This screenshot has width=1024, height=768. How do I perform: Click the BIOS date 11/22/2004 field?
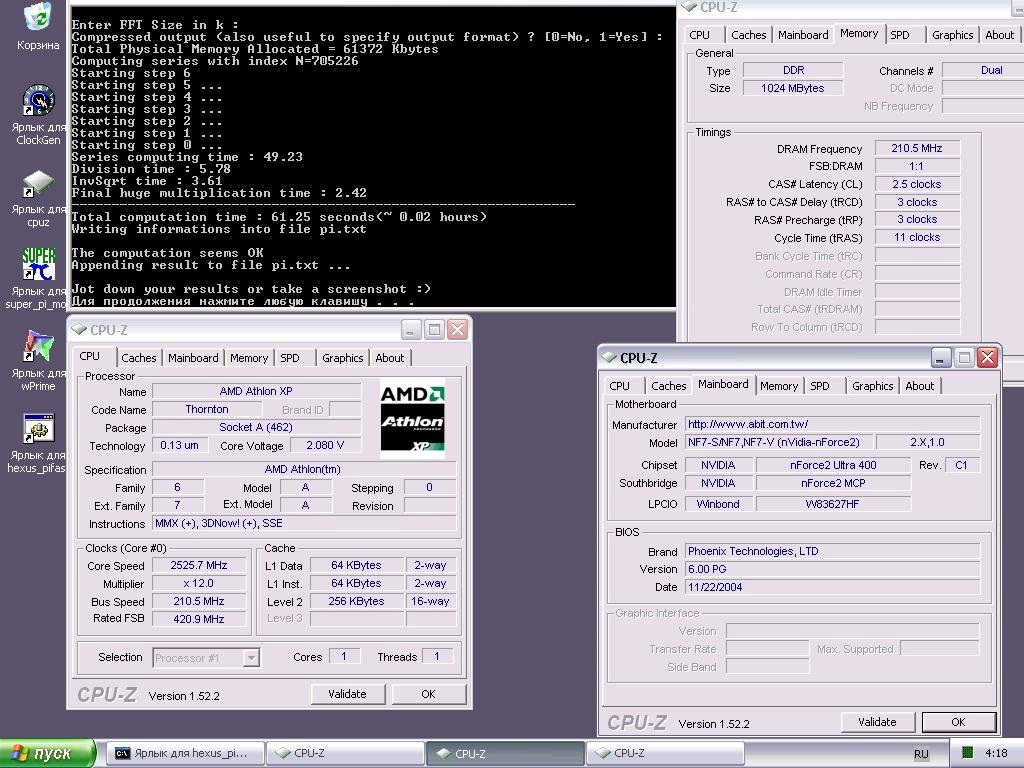tap(832, 587)
